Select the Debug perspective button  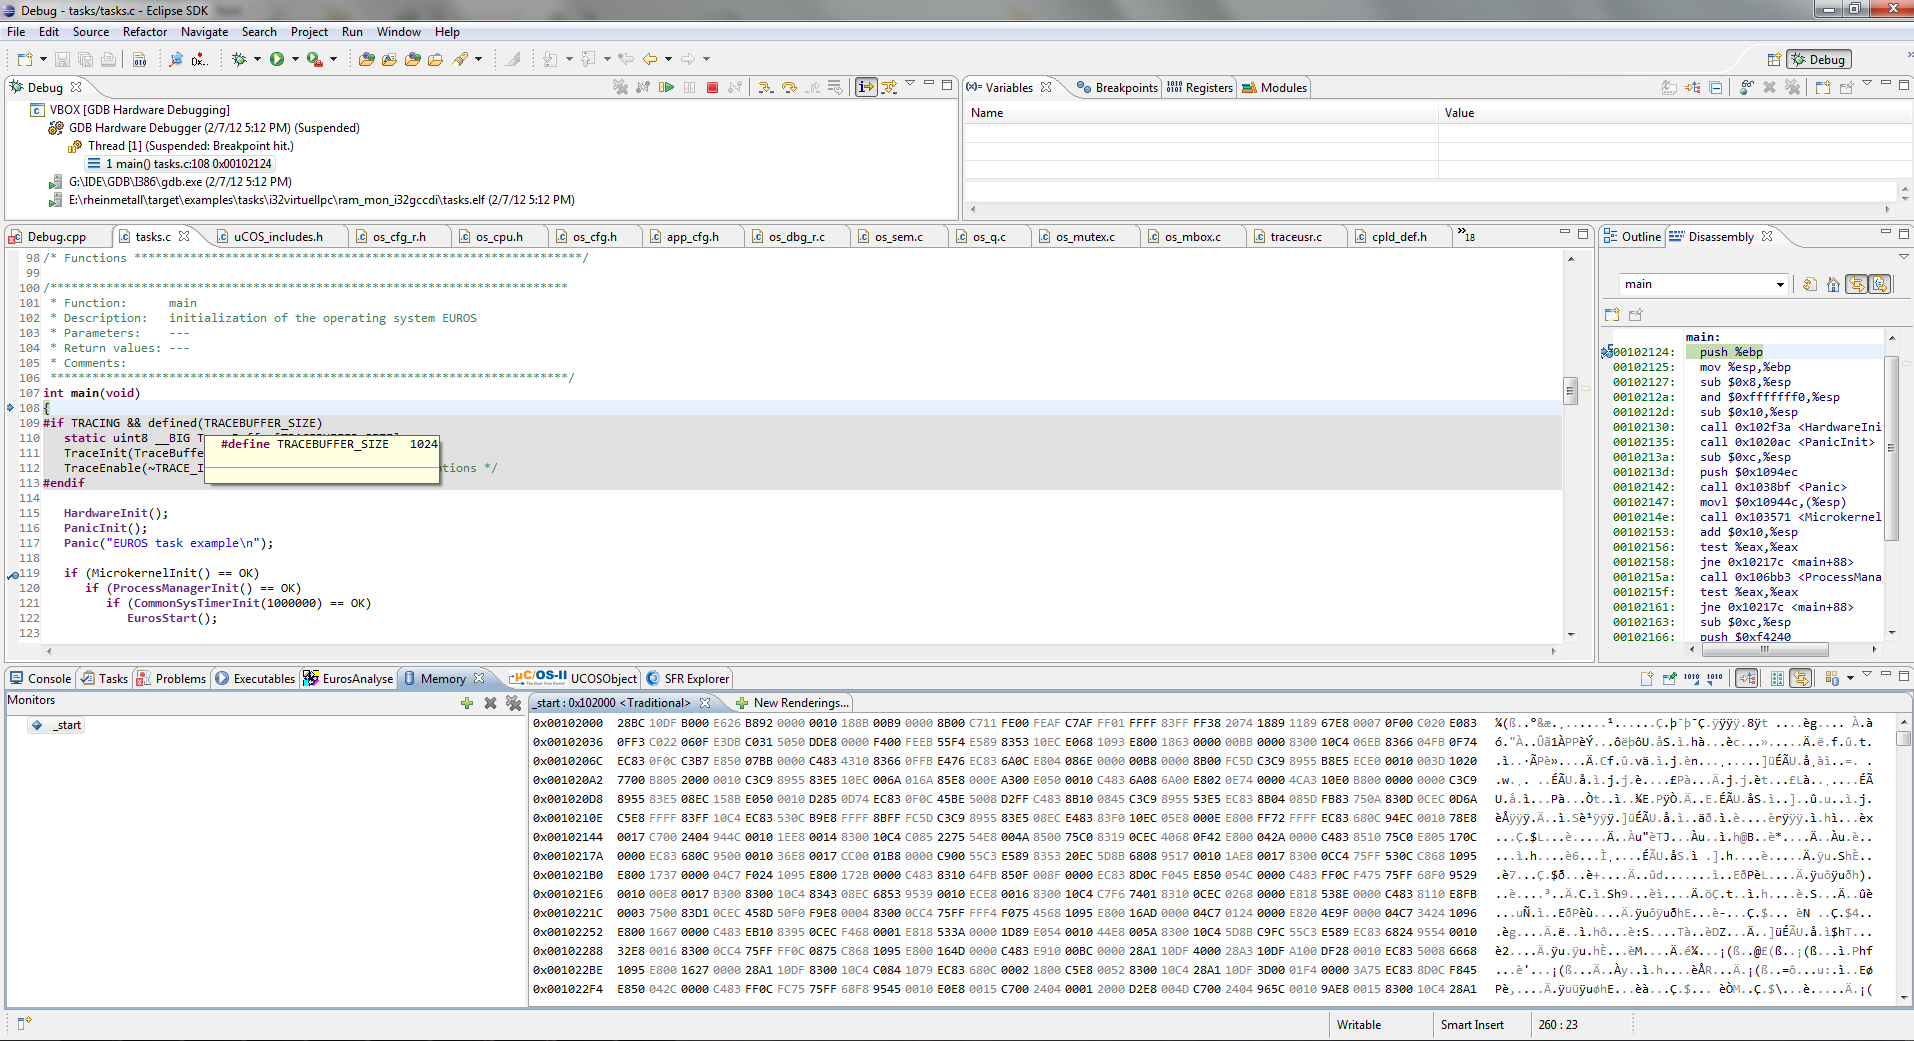(1819, 60)
